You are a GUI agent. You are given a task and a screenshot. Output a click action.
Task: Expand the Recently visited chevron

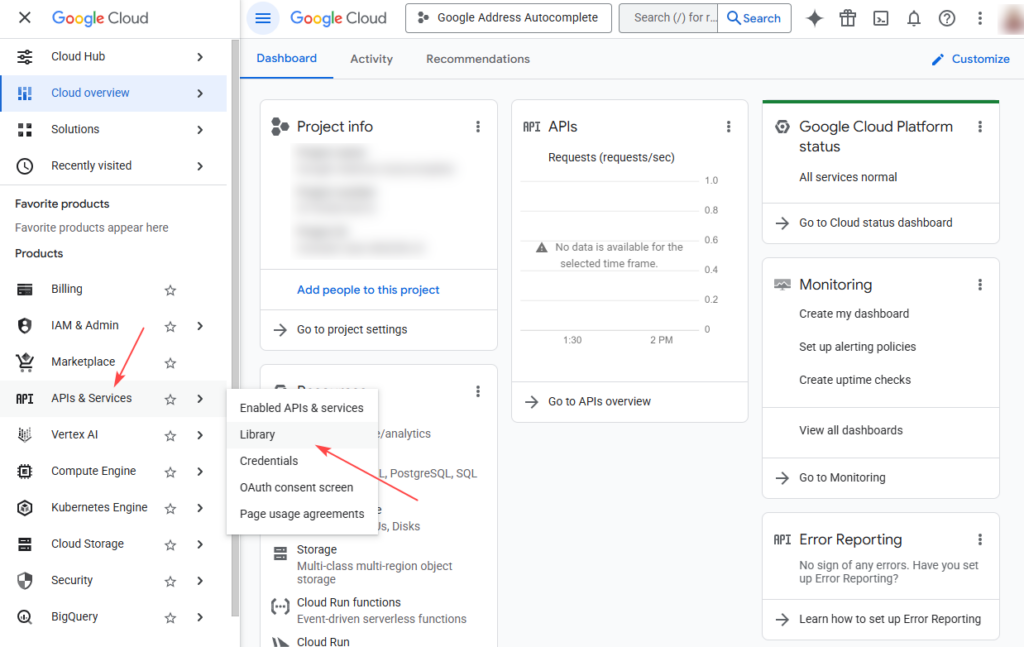(200, 166)
